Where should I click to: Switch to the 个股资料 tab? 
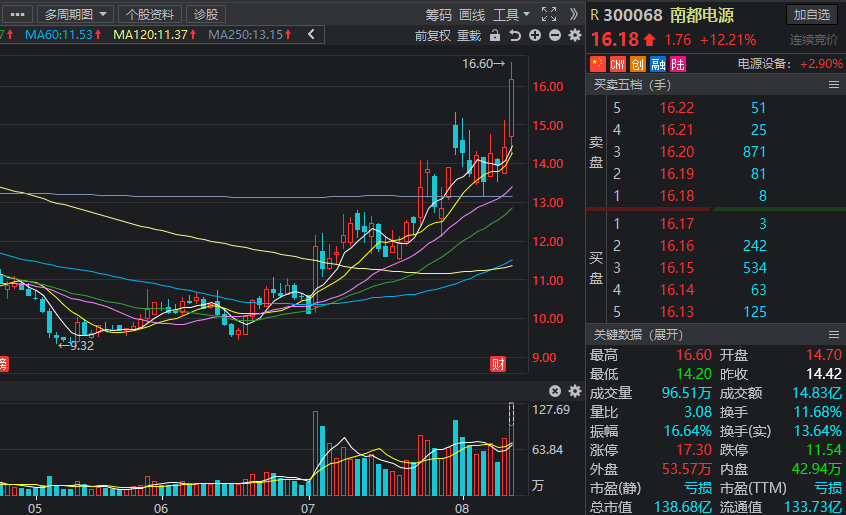pyautogui.click(x=150, y=14)
